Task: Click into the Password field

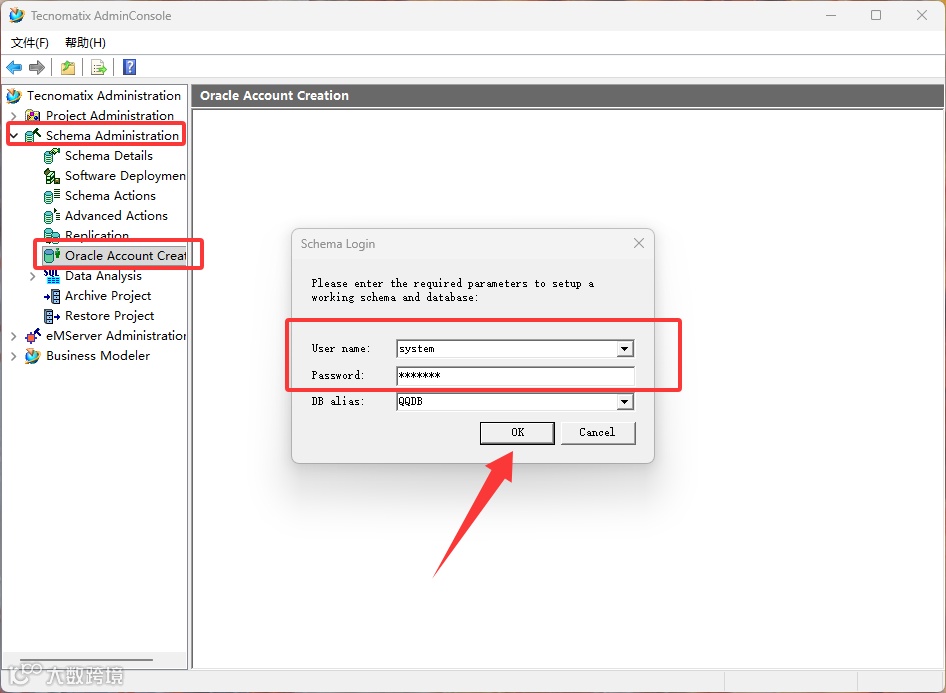Action: tap(515, 375)
